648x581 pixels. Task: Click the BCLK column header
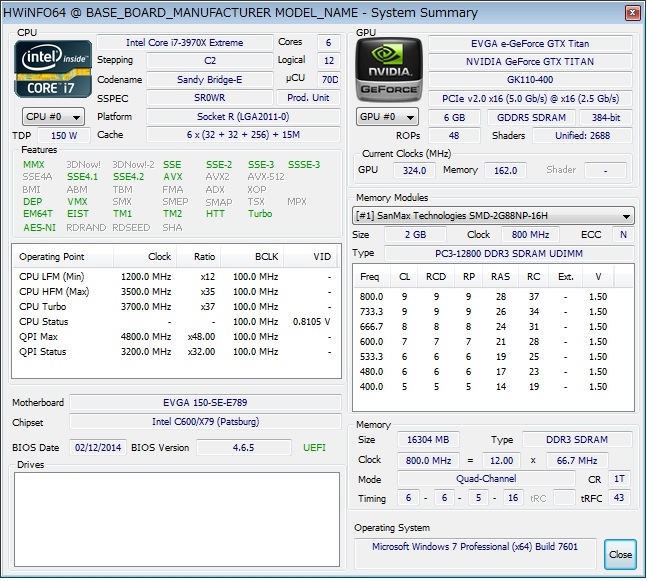tap(252, 257)
